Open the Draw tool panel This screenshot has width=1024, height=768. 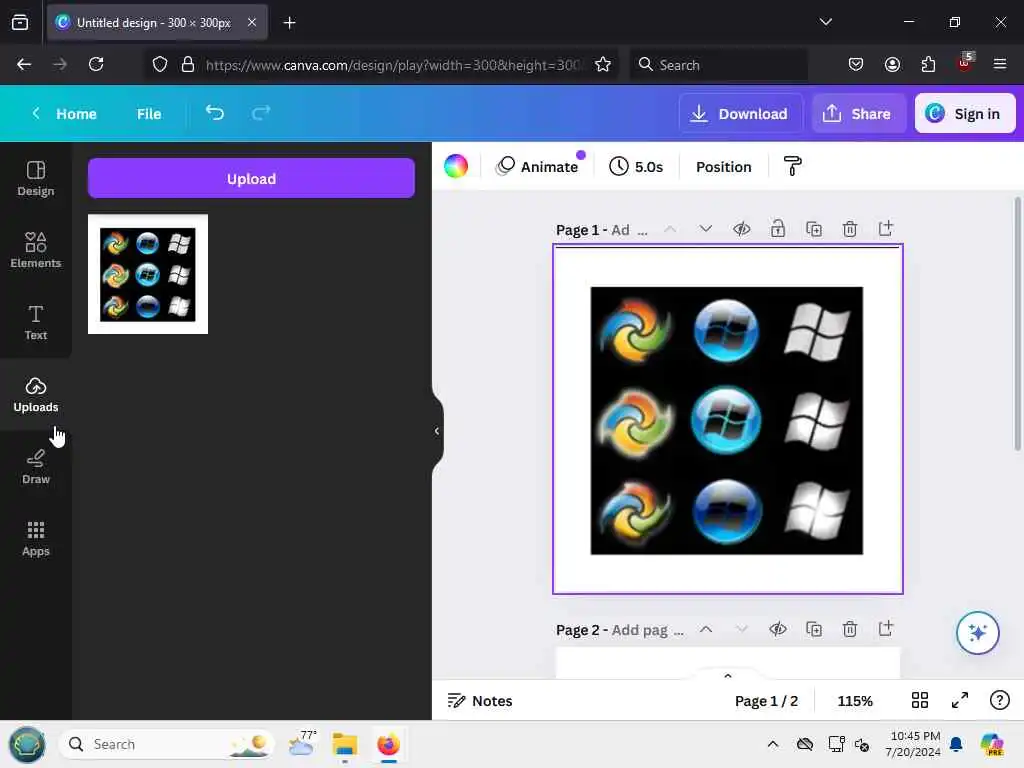[35, 466]
